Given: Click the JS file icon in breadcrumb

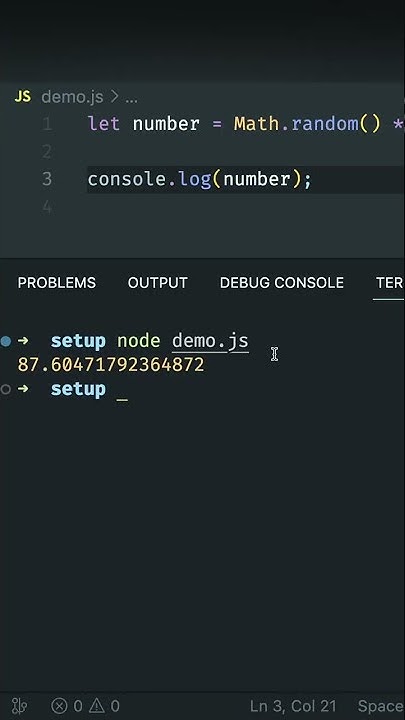Looking at the screenshot, I should coord(23,97).
